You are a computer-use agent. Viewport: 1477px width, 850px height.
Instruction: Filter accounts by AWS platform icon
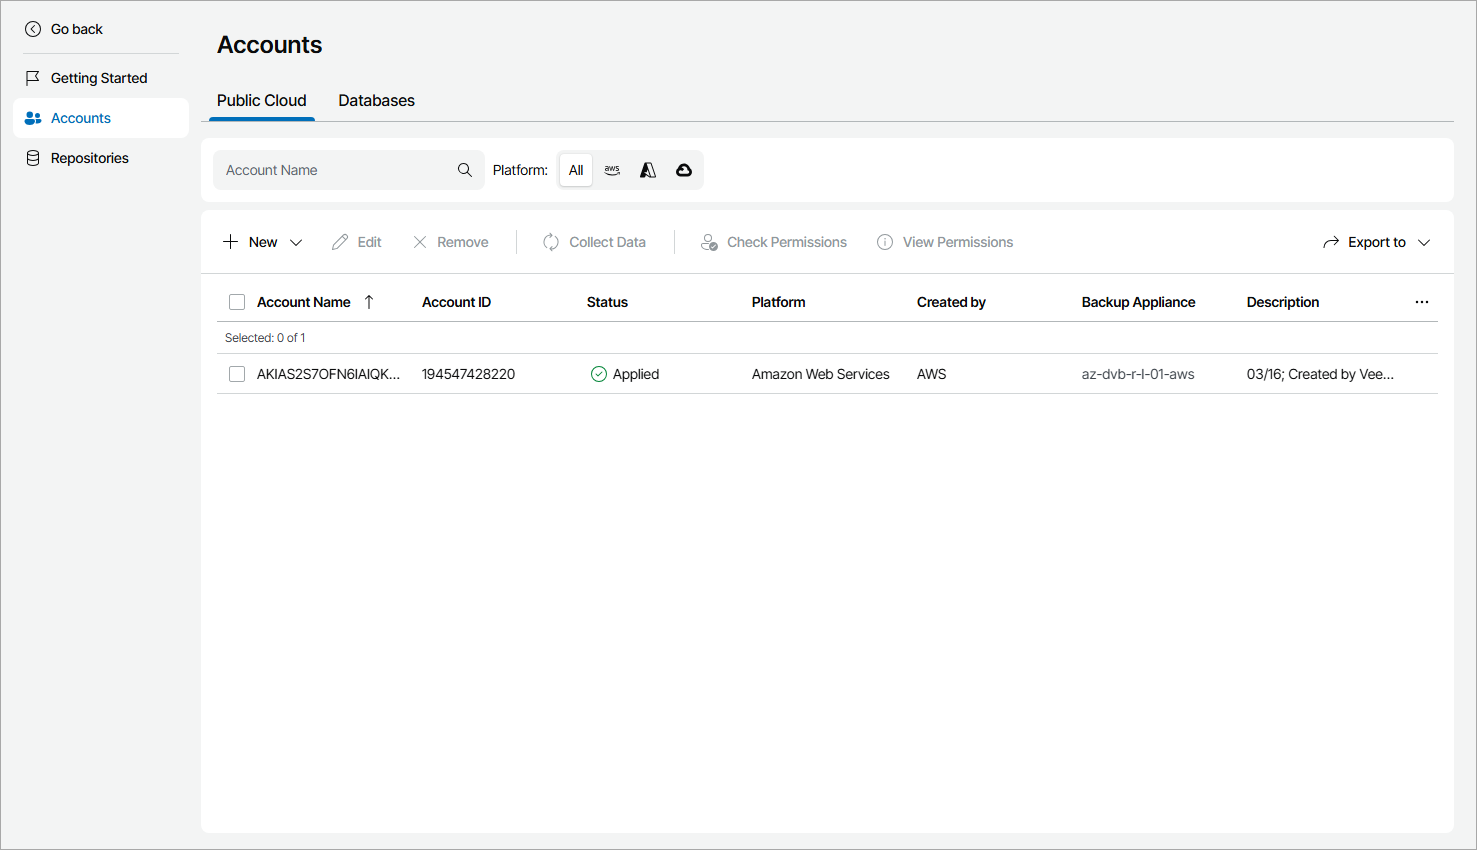point(612,170)
